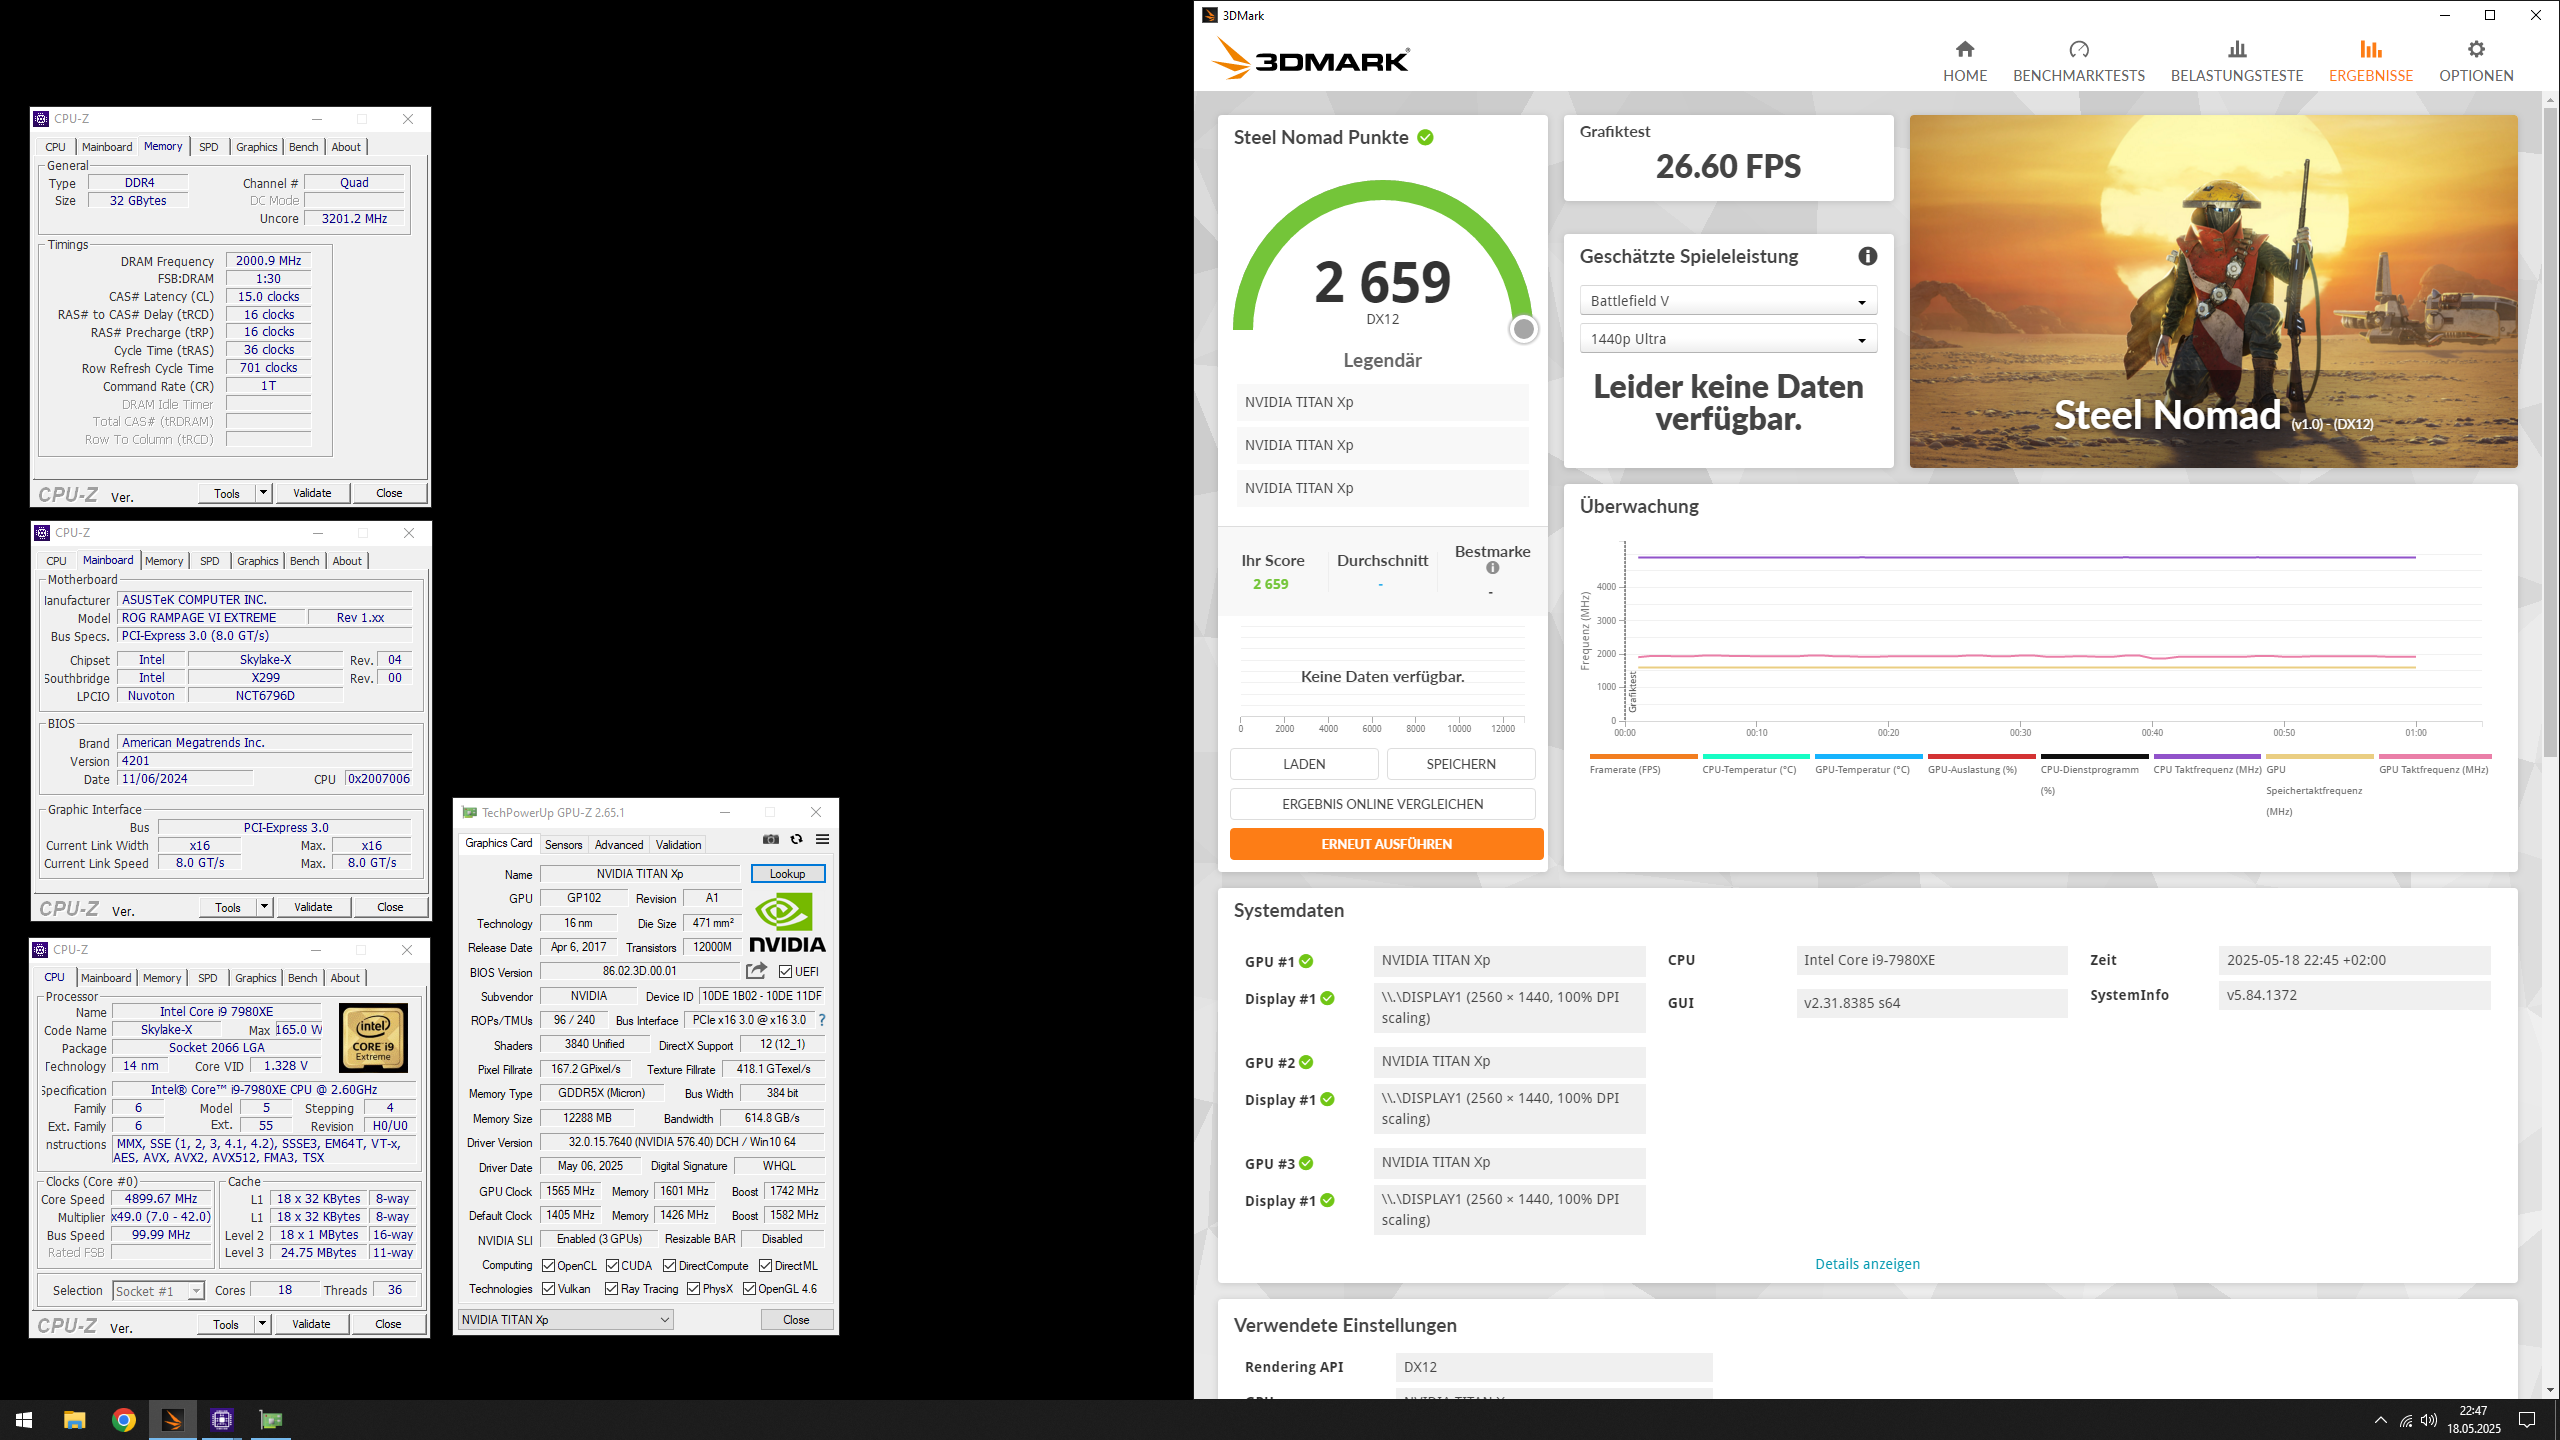The height and width of the screenshot is (1440, 2560).
Task: Click the SPEICHERN button
Action: click(1461, 764)
